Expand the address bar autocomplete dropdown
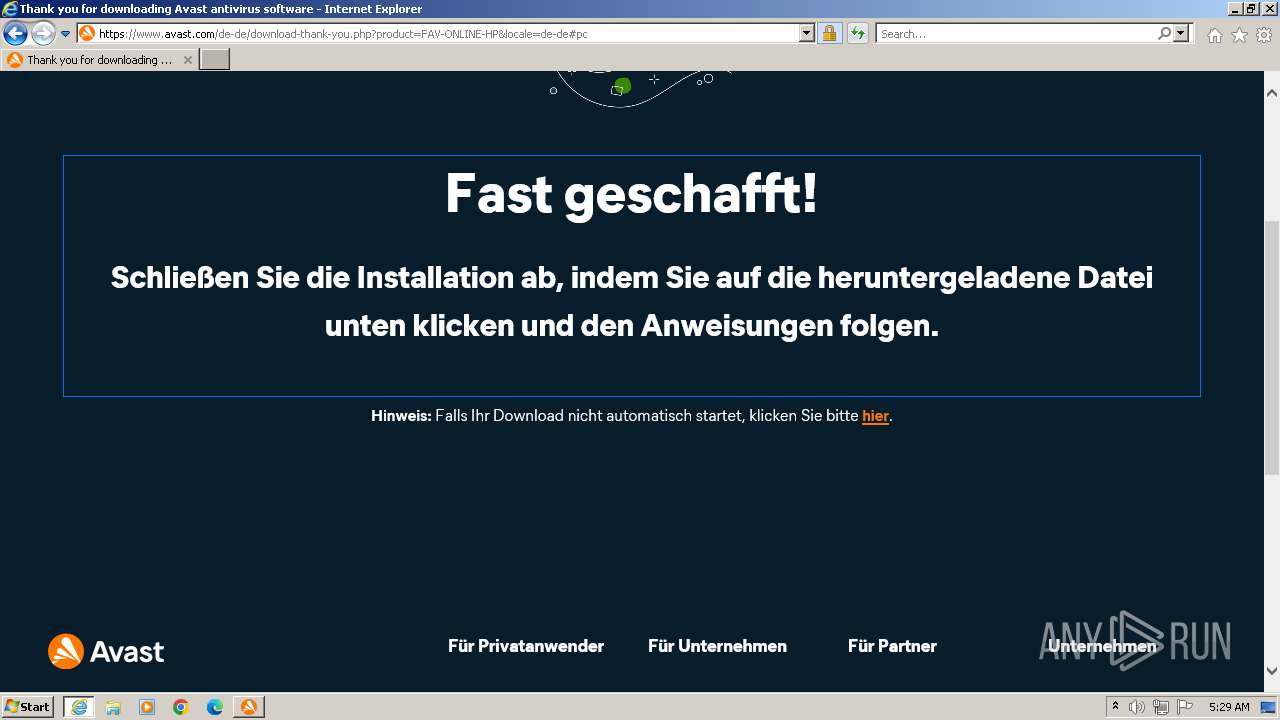The height and width of the screenshot is (720, 1280). pos(807,33)
